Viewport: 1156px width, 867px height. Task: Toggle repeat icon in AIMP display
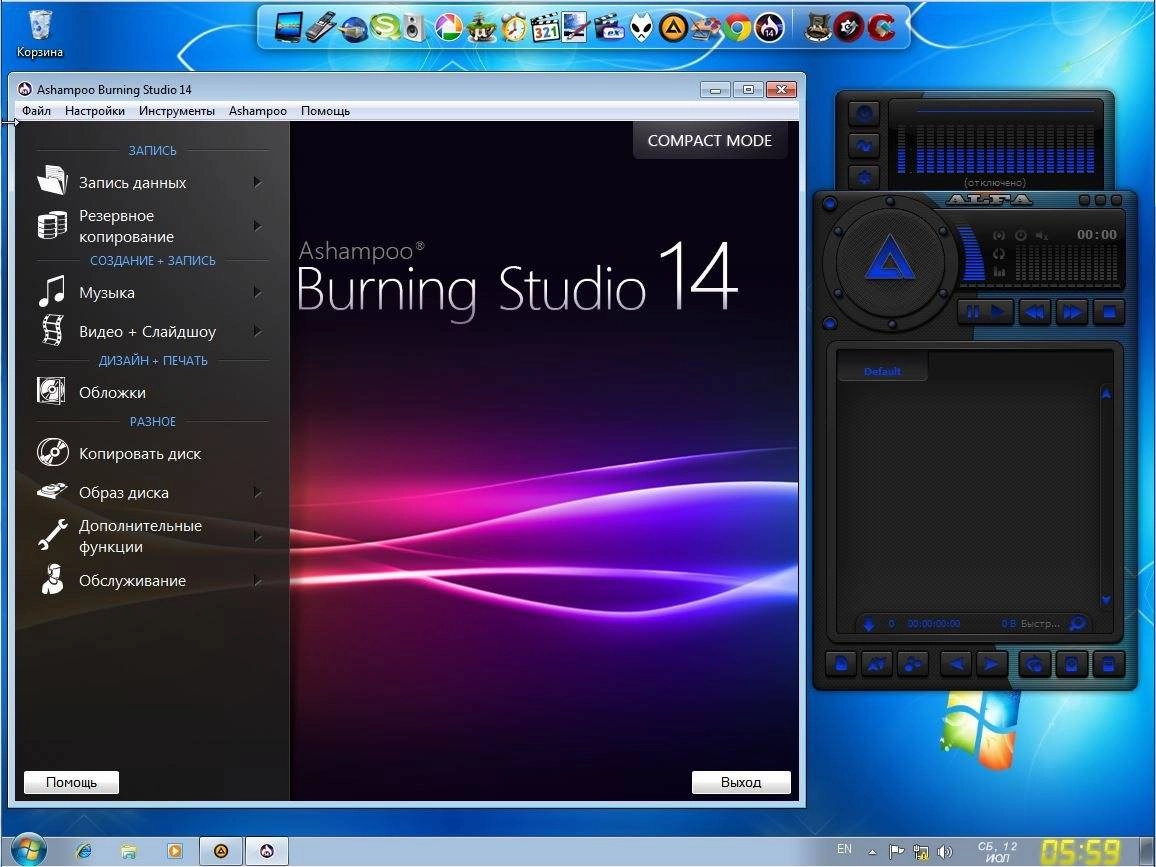pos(999,254)
